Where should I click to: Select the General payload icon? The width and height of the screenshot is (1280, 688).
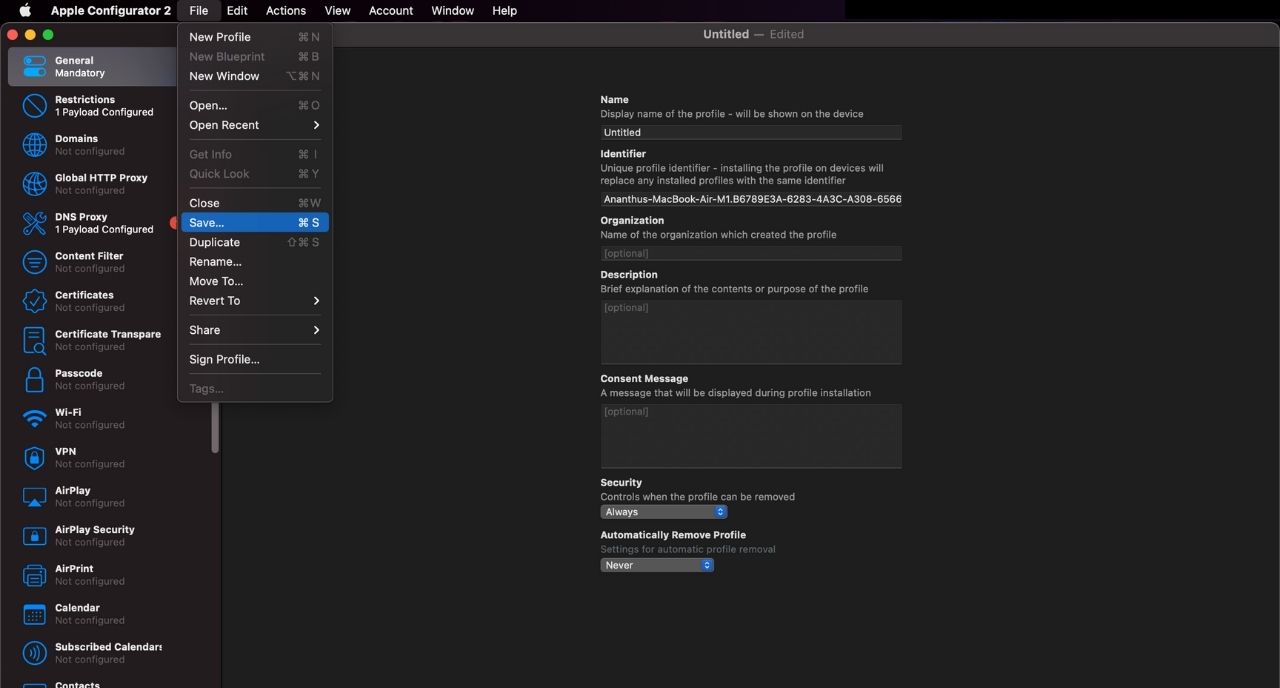click(x=35, y=67)
